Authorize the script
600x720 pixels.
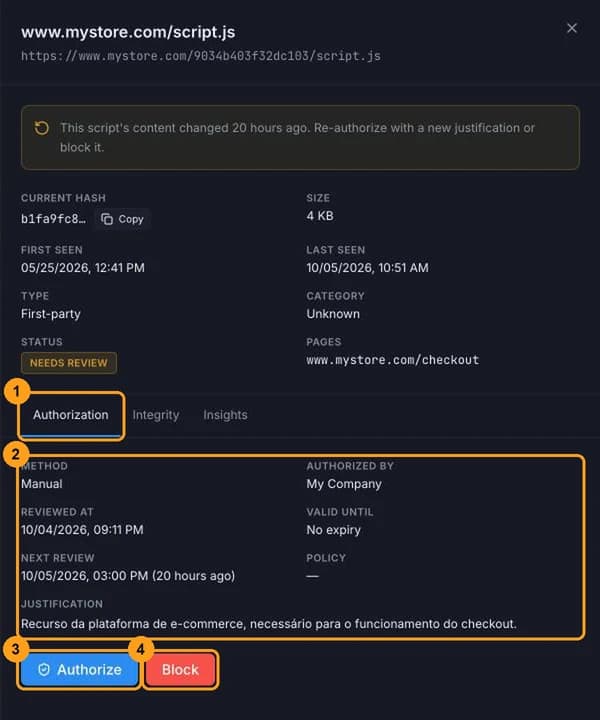(79, 669)
